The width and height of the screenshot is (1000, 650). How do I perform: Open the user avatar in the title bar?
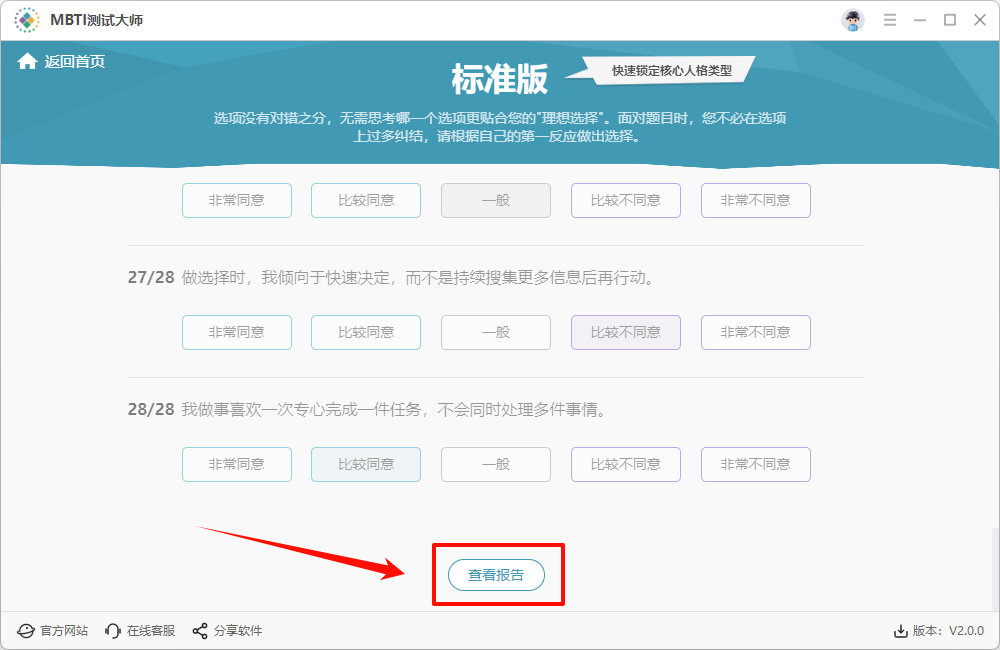852,18
